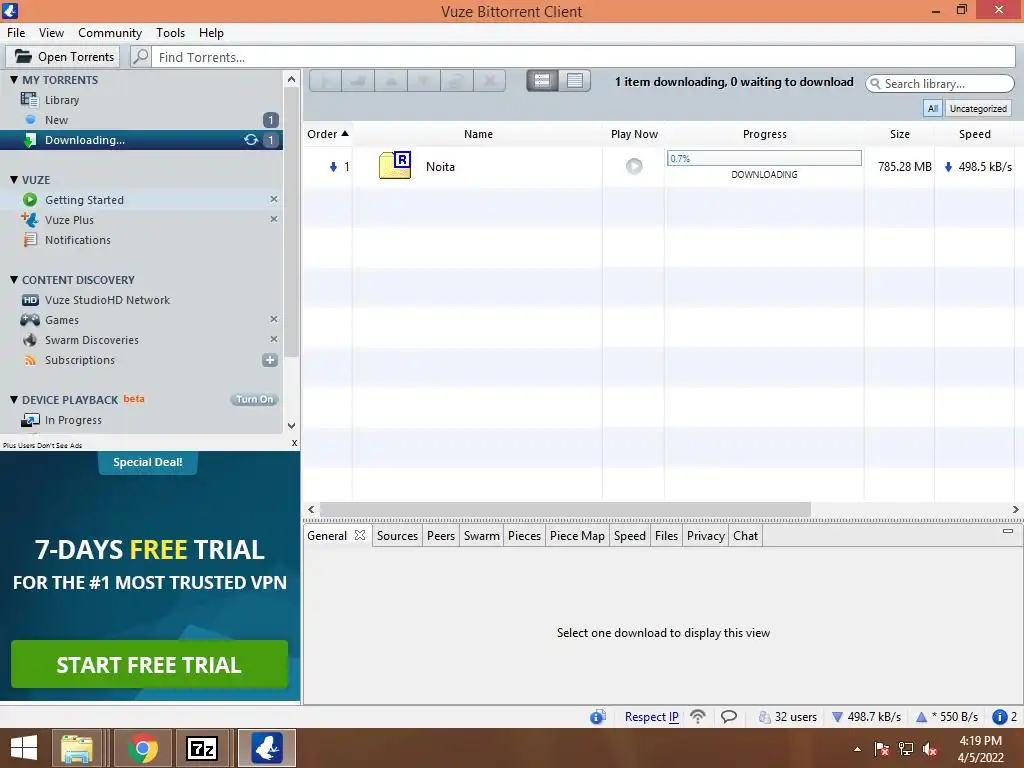This screenshot has height=768, width=1024.
Task: Switch to the Peers tab
Action: (441, 536)
